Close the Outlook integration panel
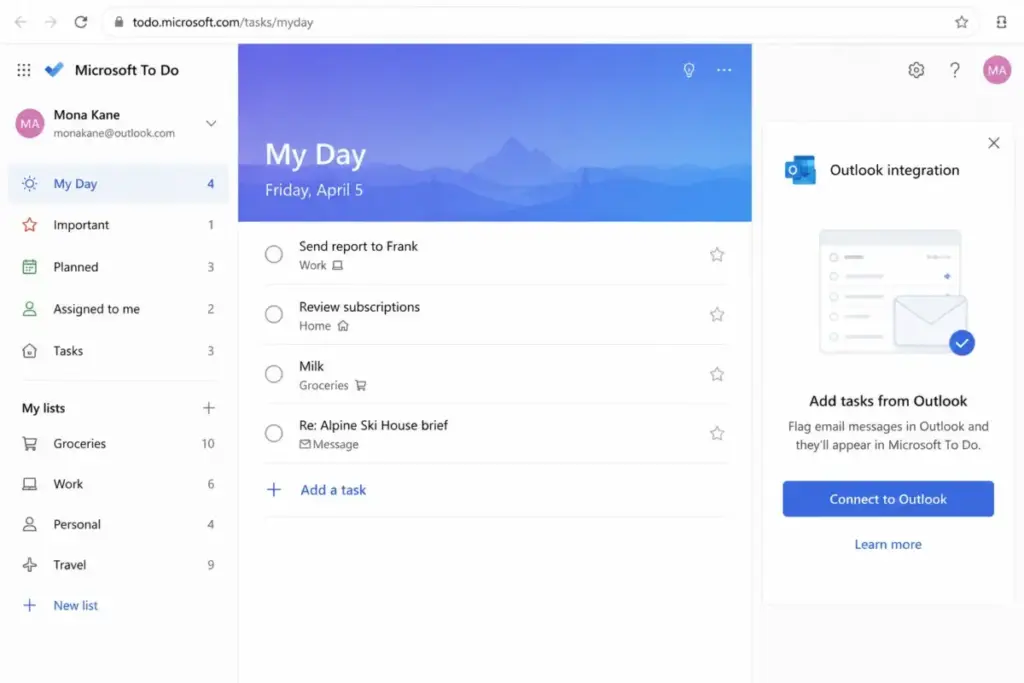The width and height of the screenshot is (1024, 683). (993, 143)
